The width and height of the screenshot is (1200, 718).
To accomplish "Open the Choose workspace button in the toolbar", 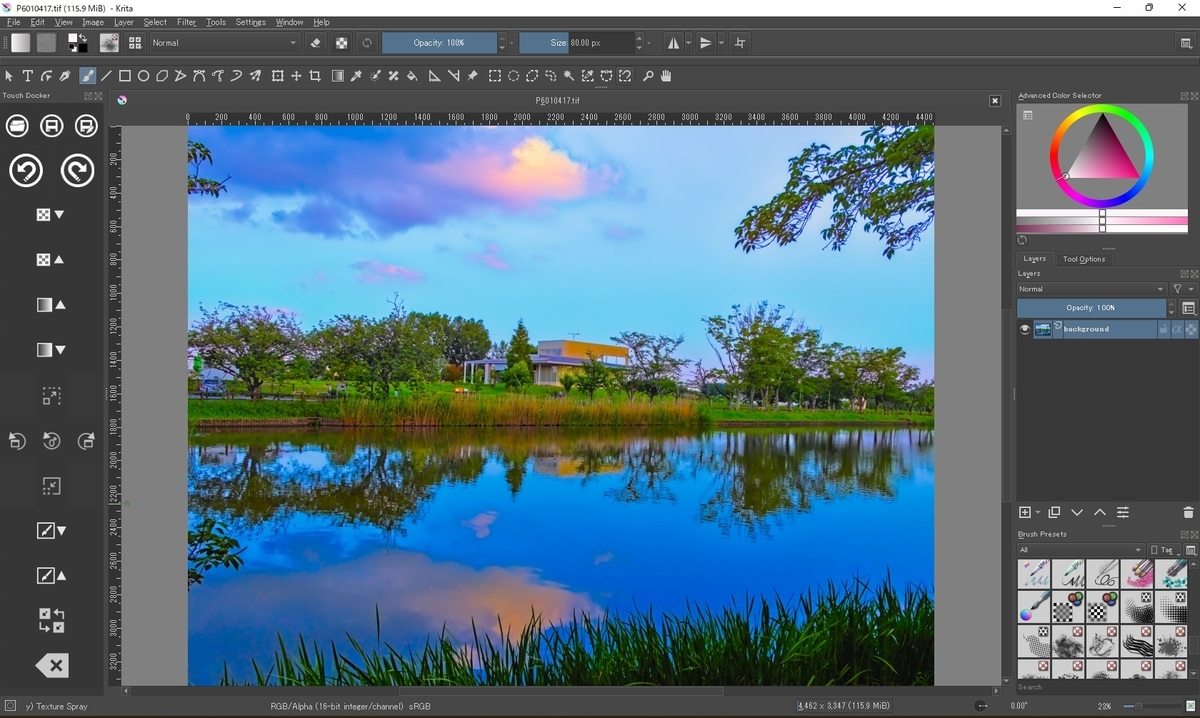I will point(1186,43).
